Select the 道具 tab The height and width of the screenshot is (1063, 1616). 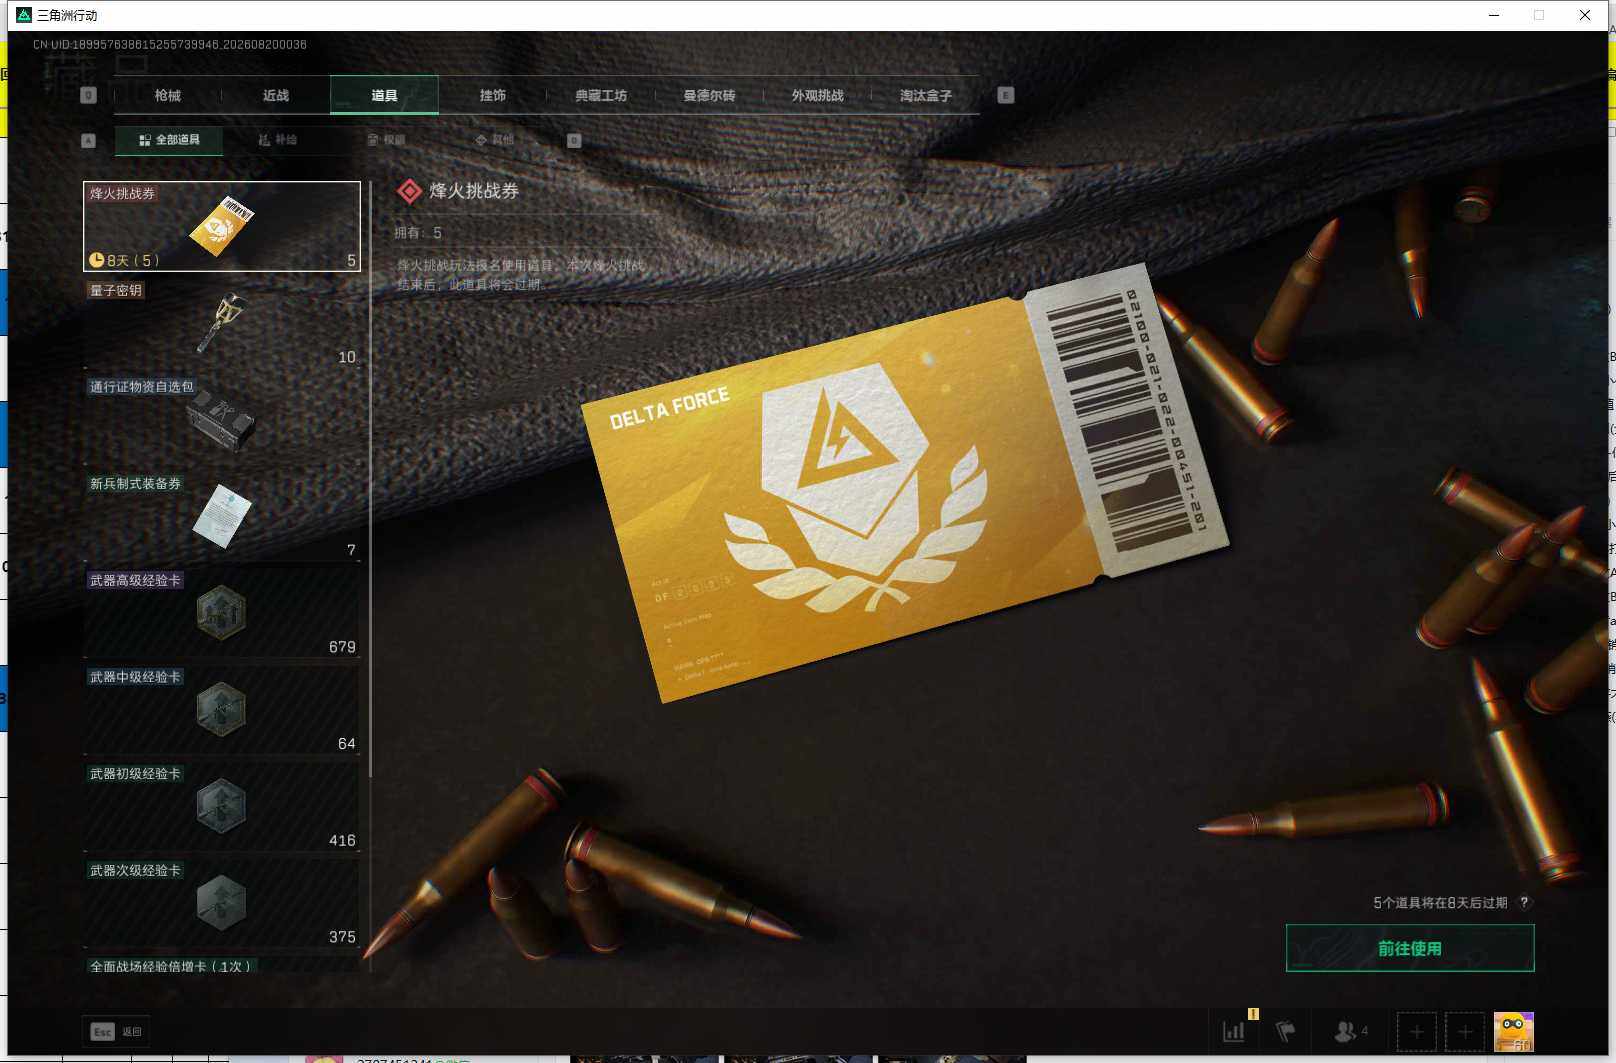[384, 95]
